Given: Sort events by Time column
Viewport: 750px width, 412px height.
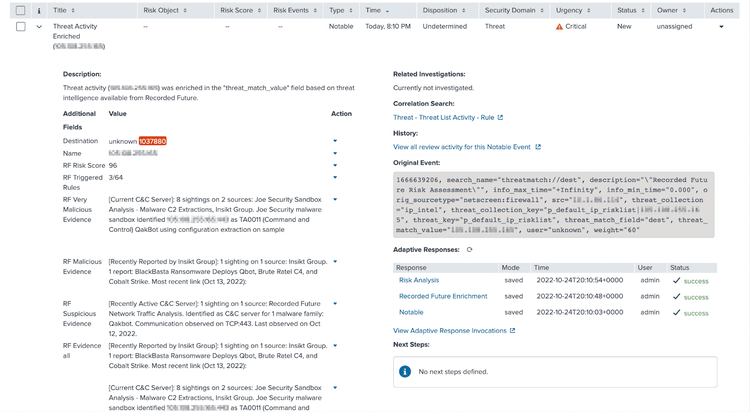Looking at the screenshot, I should click(376, 10).
